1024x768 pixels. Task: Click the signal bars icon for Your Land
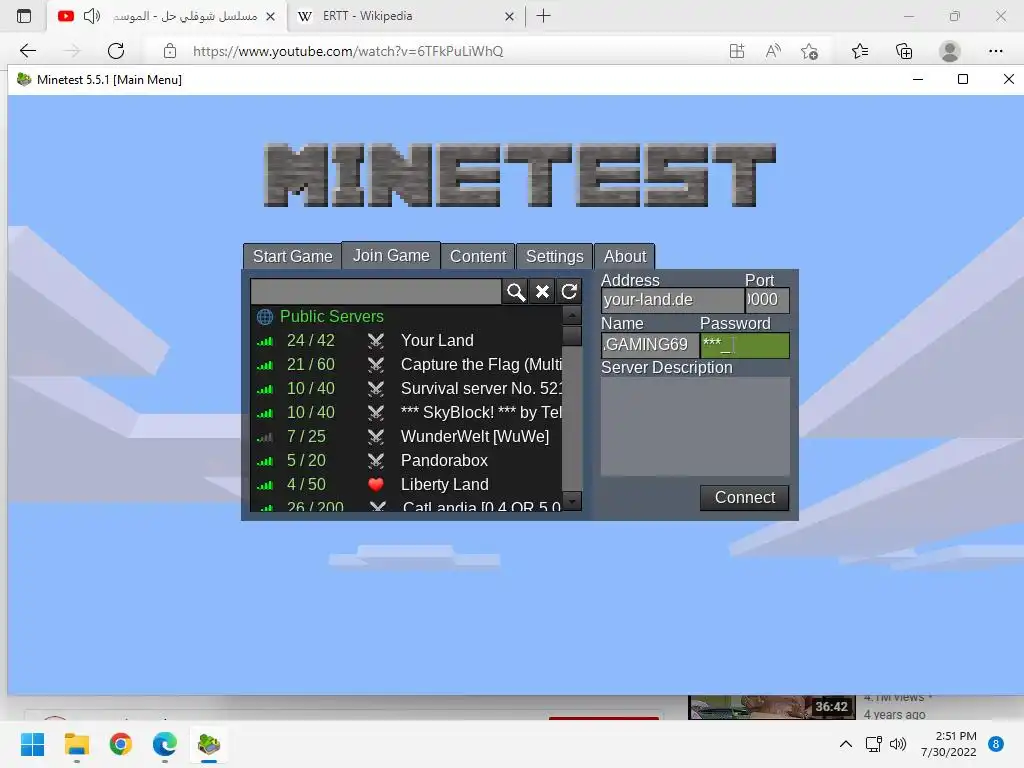264,341
